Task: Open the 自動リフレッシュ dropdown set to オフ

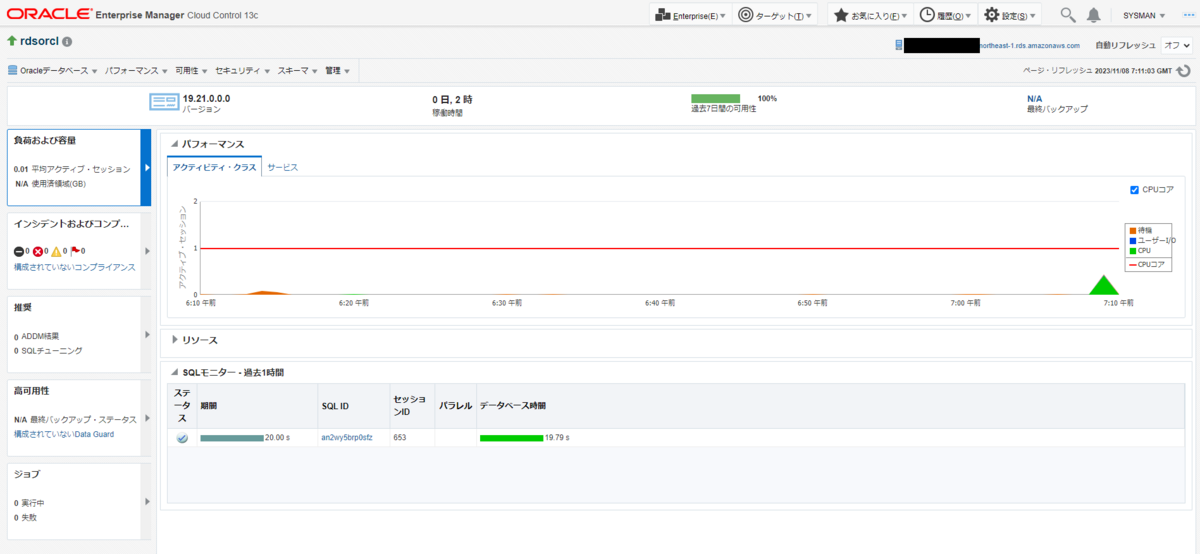Action: tap(1178, 46)
